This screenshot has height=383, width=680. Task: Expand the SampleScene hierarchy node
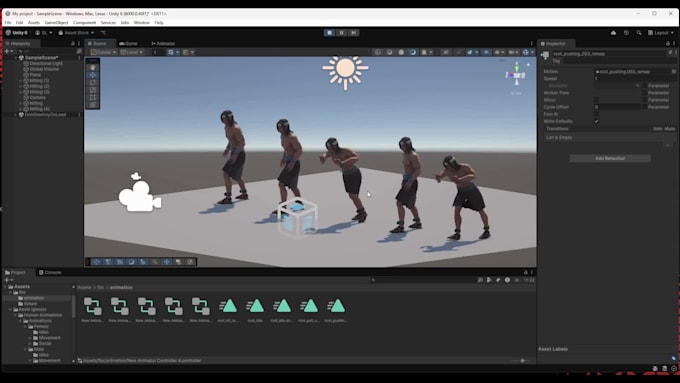click(x=16, y=58)
